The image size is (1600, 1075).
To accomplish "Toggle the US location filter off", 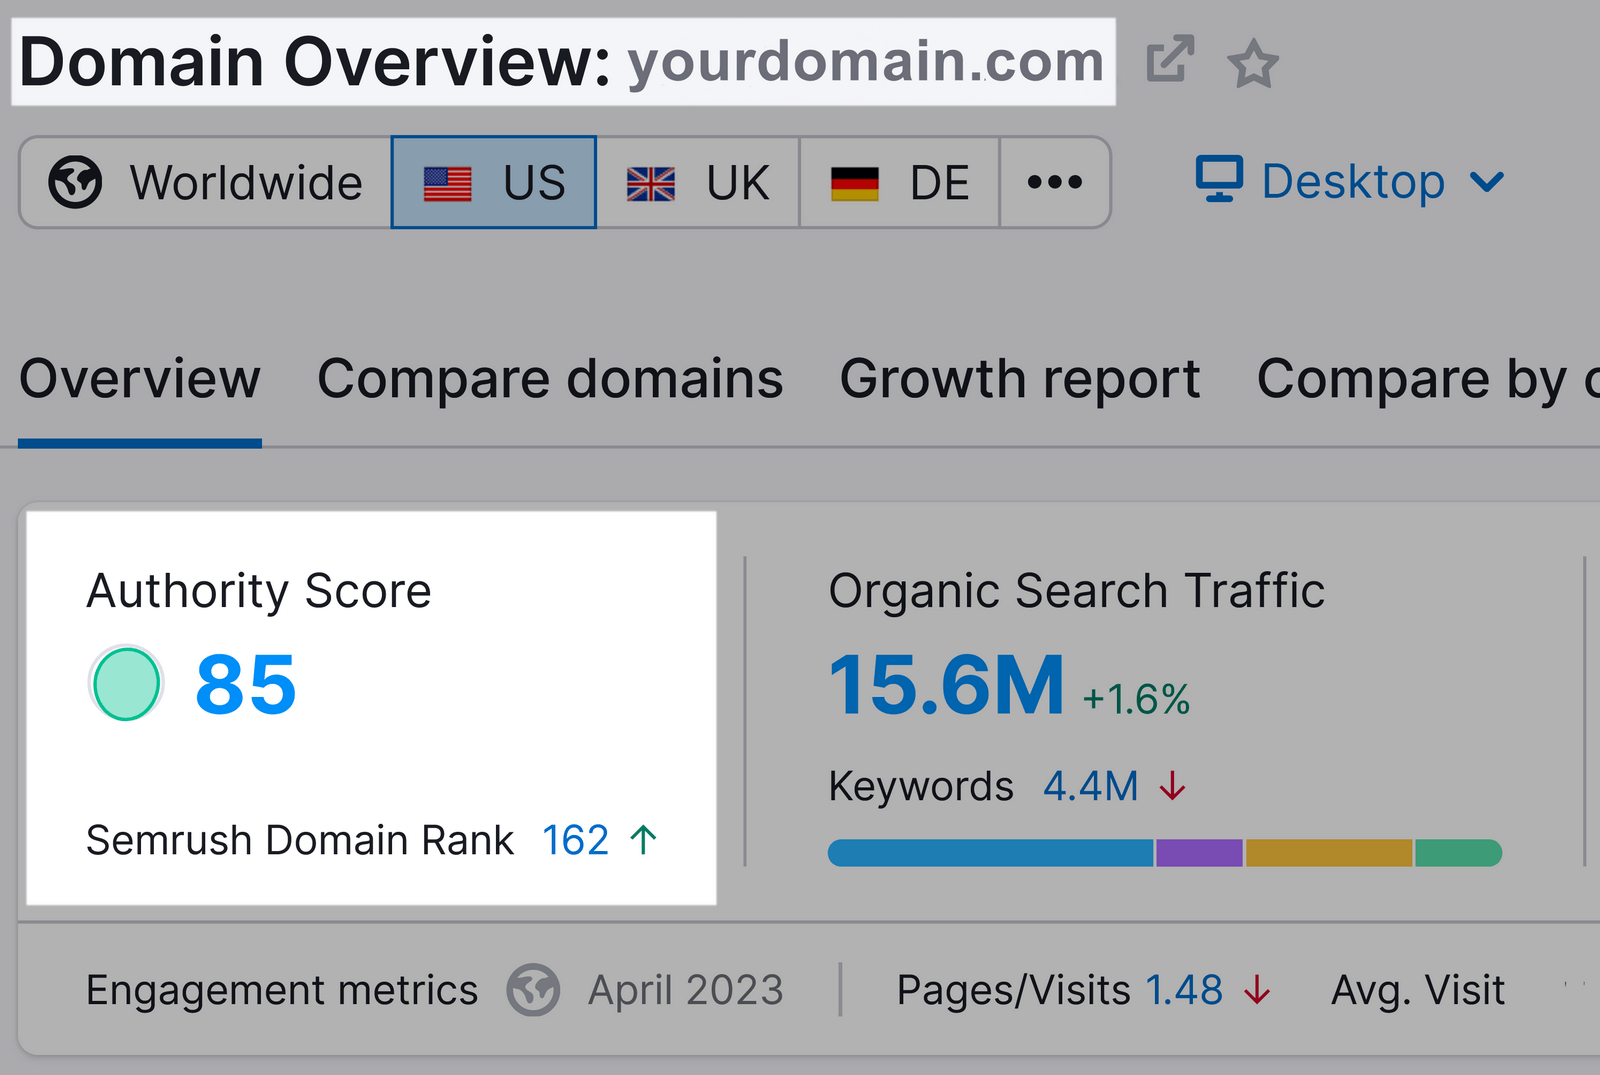I will [x=492, y=181].
